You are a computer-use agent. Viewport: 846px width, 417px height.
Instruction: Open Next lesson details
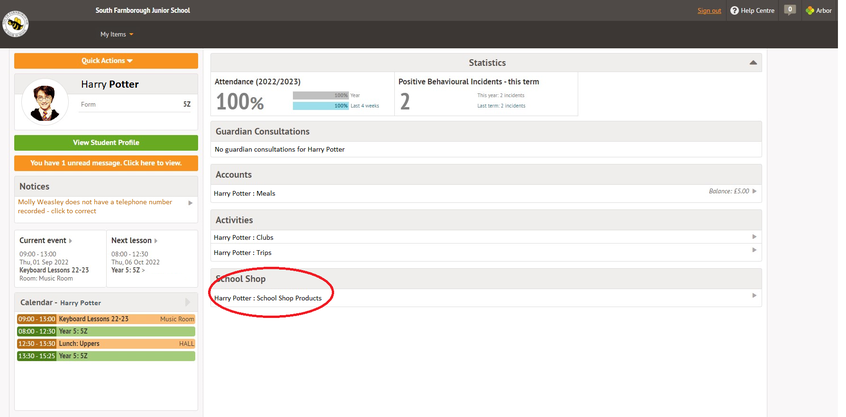coord(135,241)
